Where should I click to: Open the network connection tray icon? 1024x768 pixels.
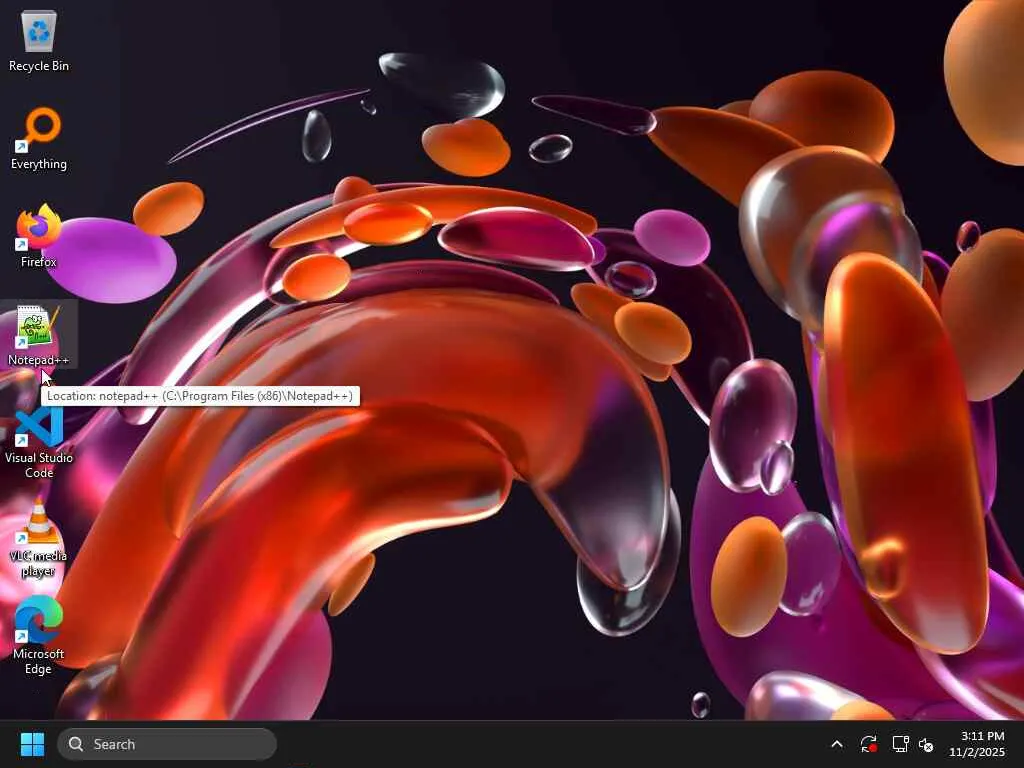tap(900, 744)
